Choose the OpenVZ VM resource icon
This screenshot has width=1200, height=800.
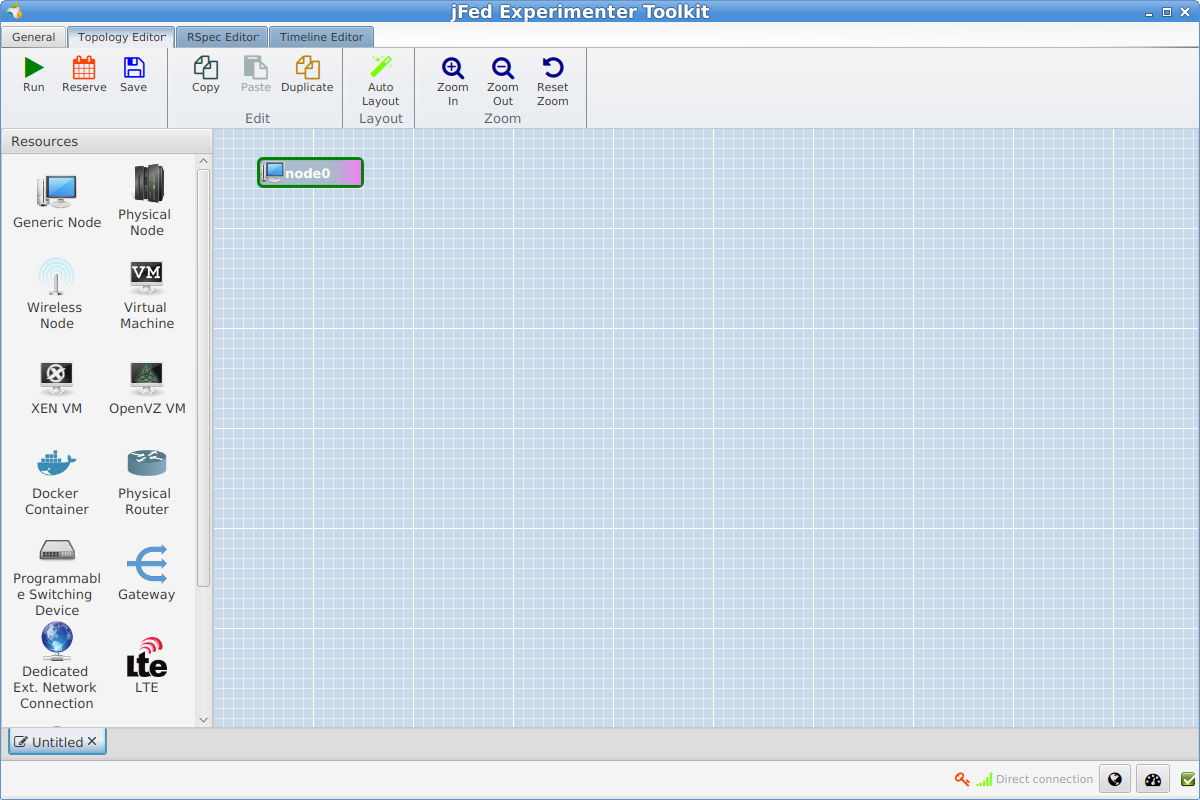pyautogui.click(x=147, y=377)
